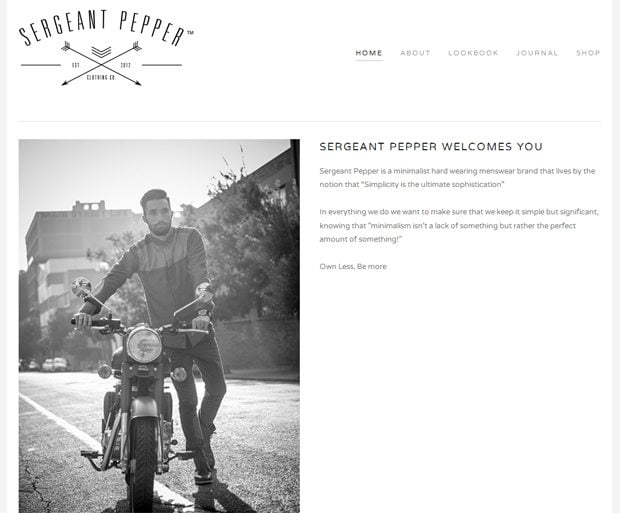This screenshot has height=513, width=620.
Task: Click the stacked chevrons symbol in logo
Action: (101, 51)
